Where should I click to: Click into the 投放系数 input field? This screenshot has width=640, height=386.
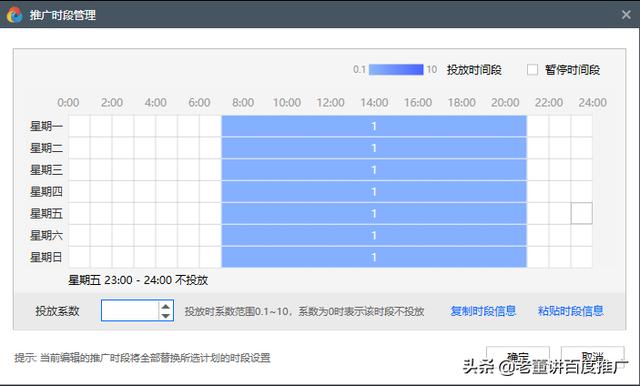tap(130, 311)
